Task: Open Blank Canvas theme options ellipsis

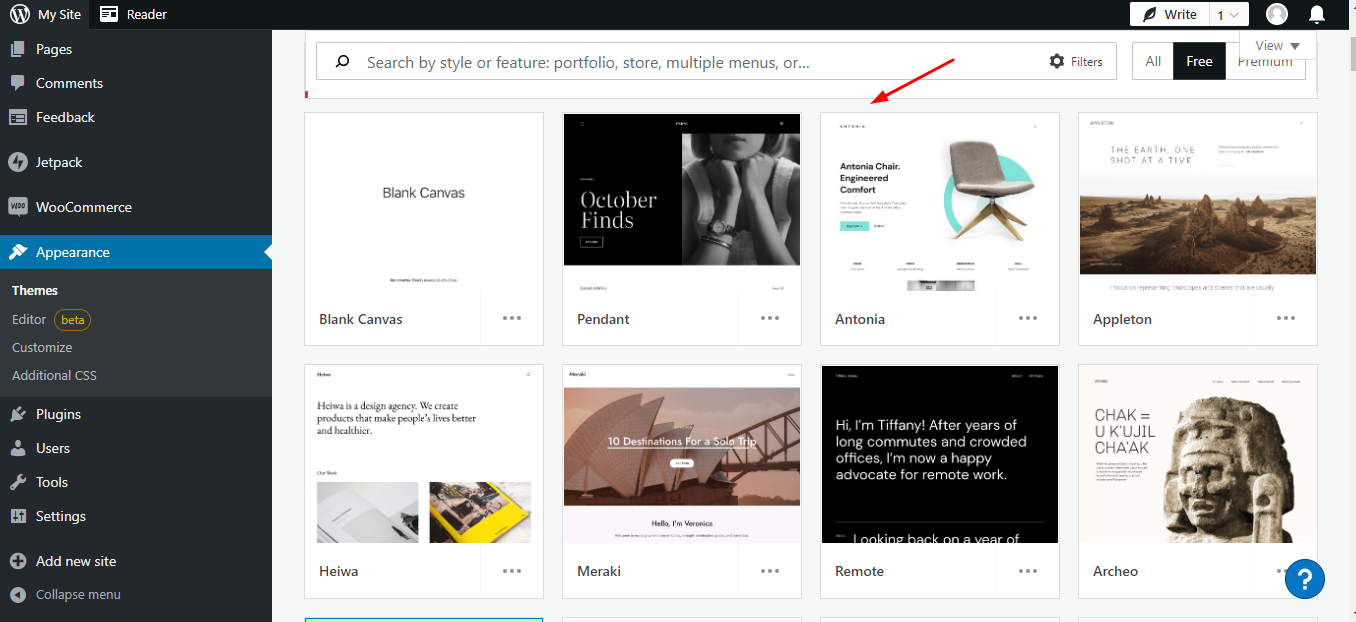Action: (512, 319)
